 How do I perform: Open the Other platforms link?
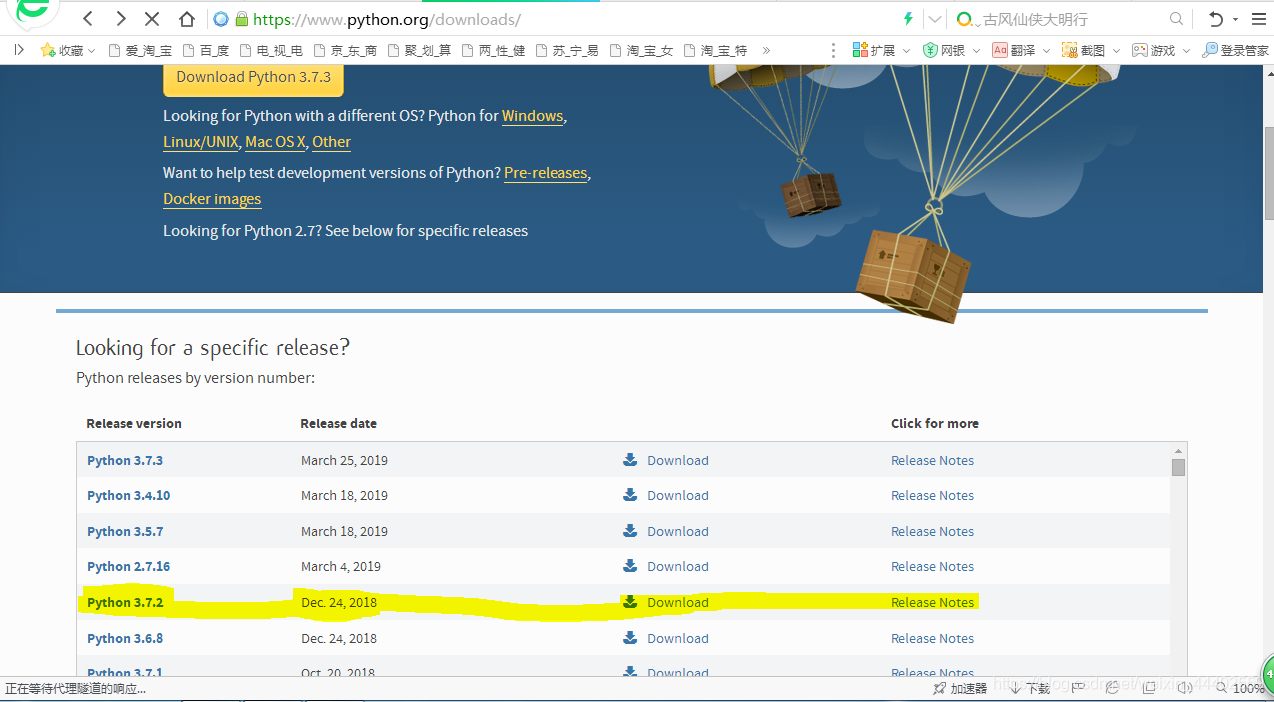331,142
